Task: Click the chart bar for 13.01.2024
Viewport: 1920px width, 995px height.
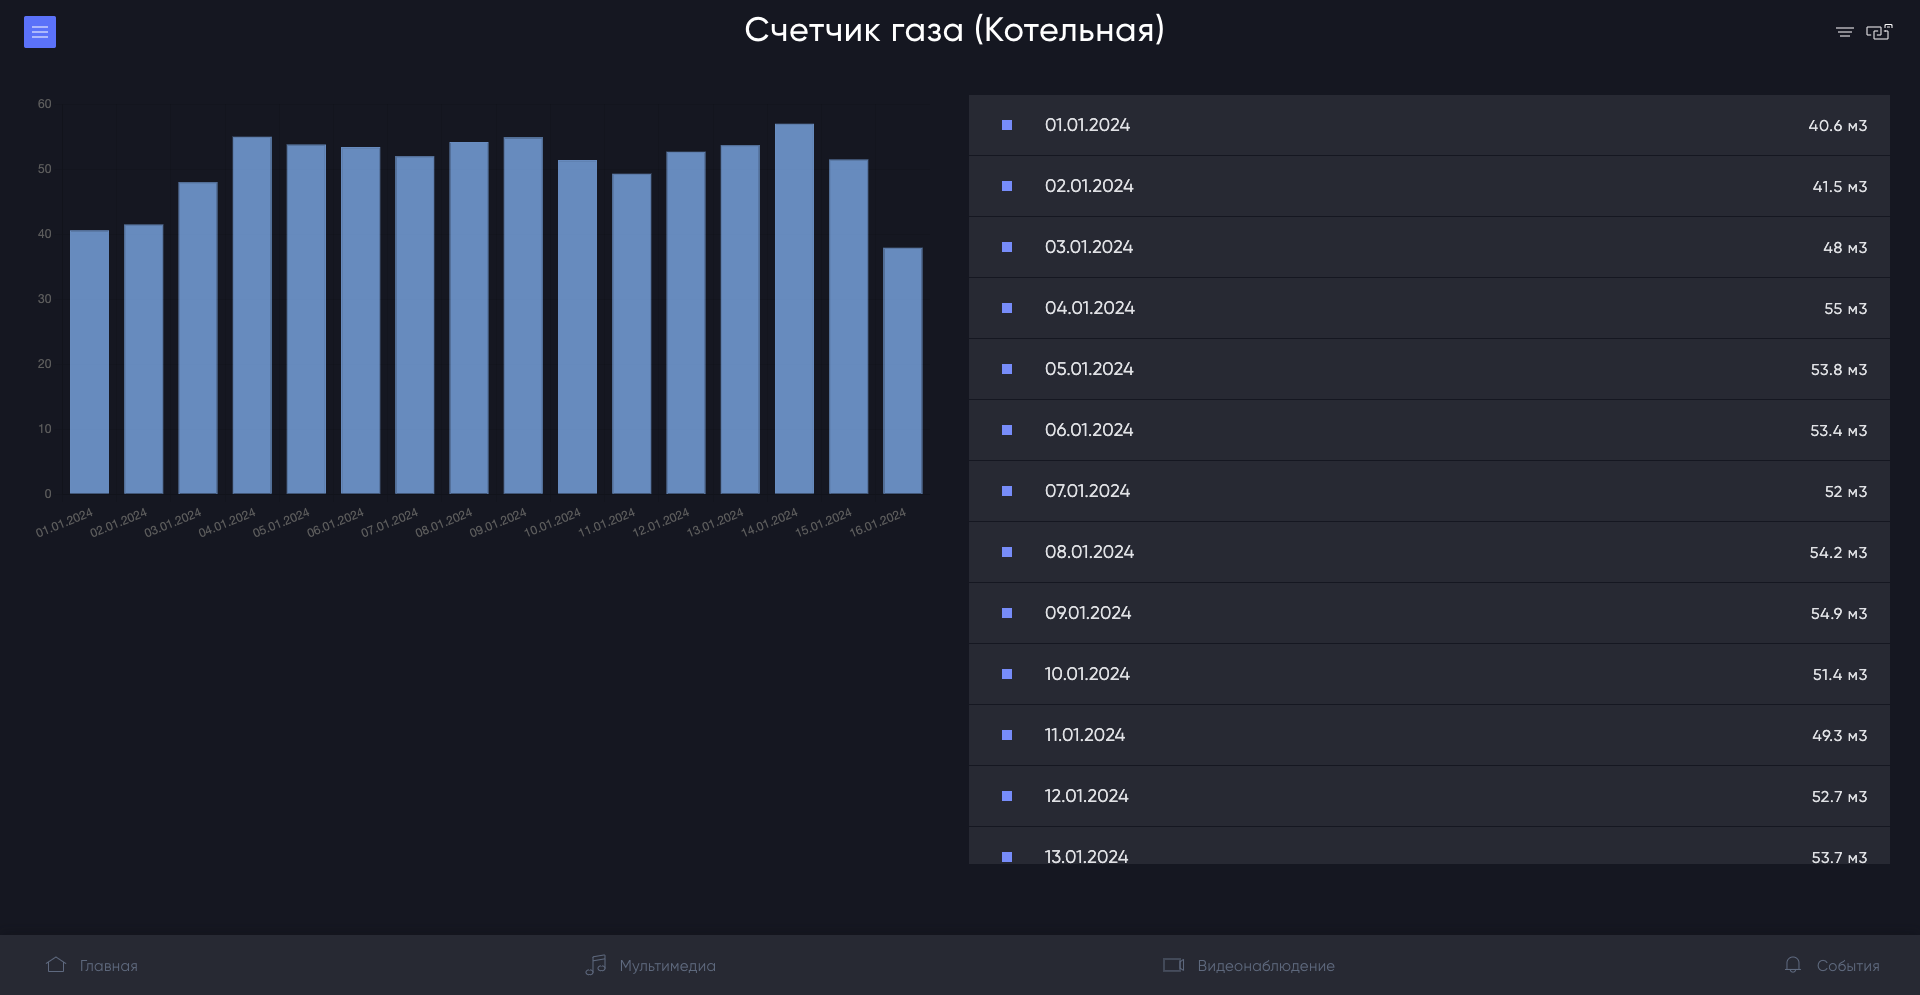Action: pos(740,319)
